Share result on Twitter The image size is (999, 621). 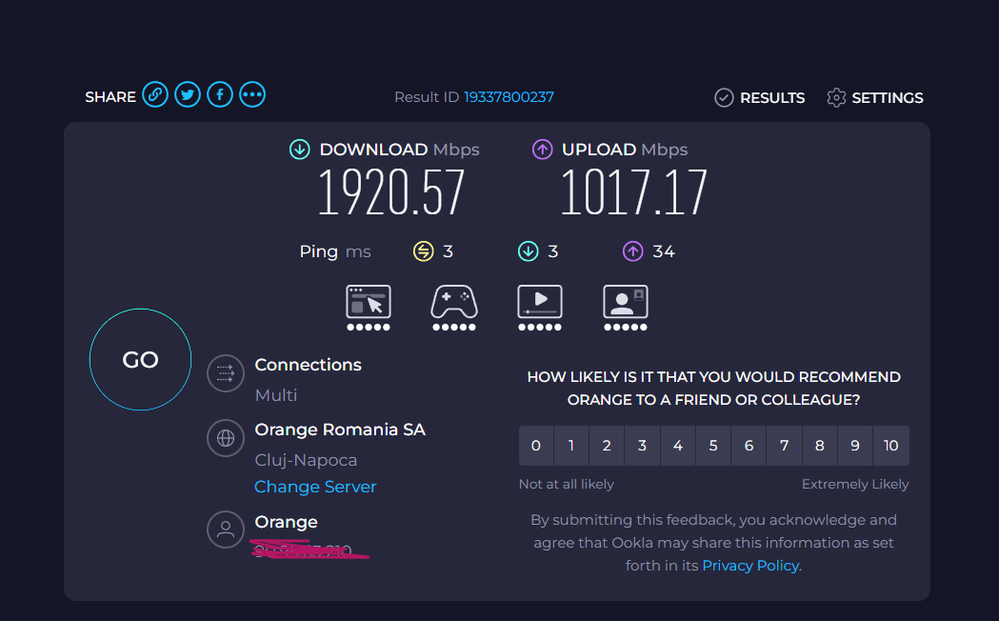coord(187,95)
